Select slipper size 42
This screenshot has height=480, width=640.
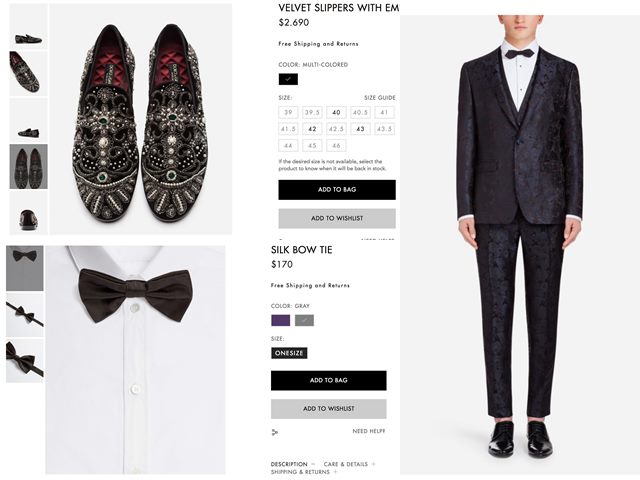pyautogui.click(x=313, y=129)
